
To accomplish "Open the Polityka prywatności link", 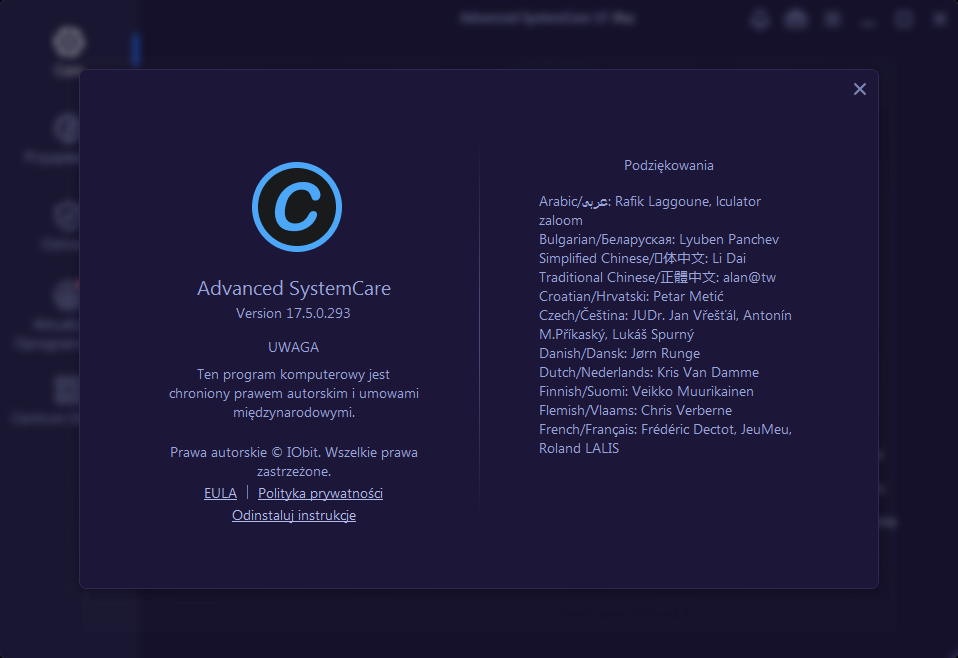I will point(320,493).
